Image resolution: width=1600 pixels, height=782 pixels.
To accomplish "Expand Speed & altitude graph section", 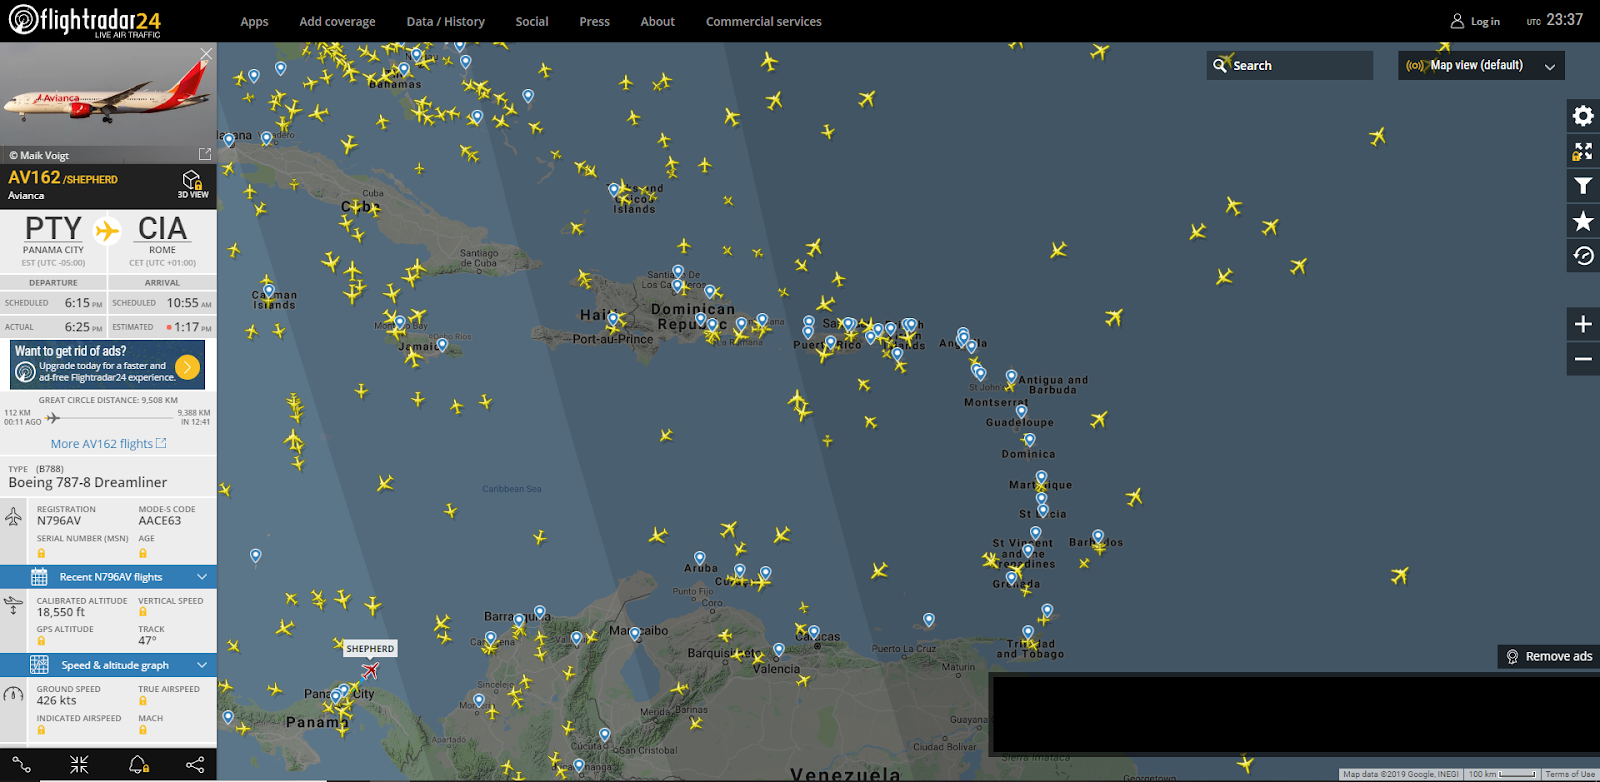I will point(108,665).
